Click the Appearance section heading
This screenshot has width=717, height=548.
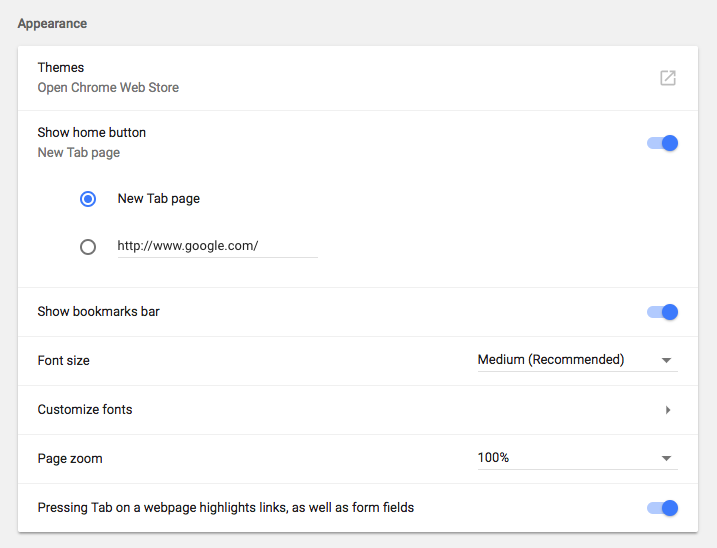(52, 24)
